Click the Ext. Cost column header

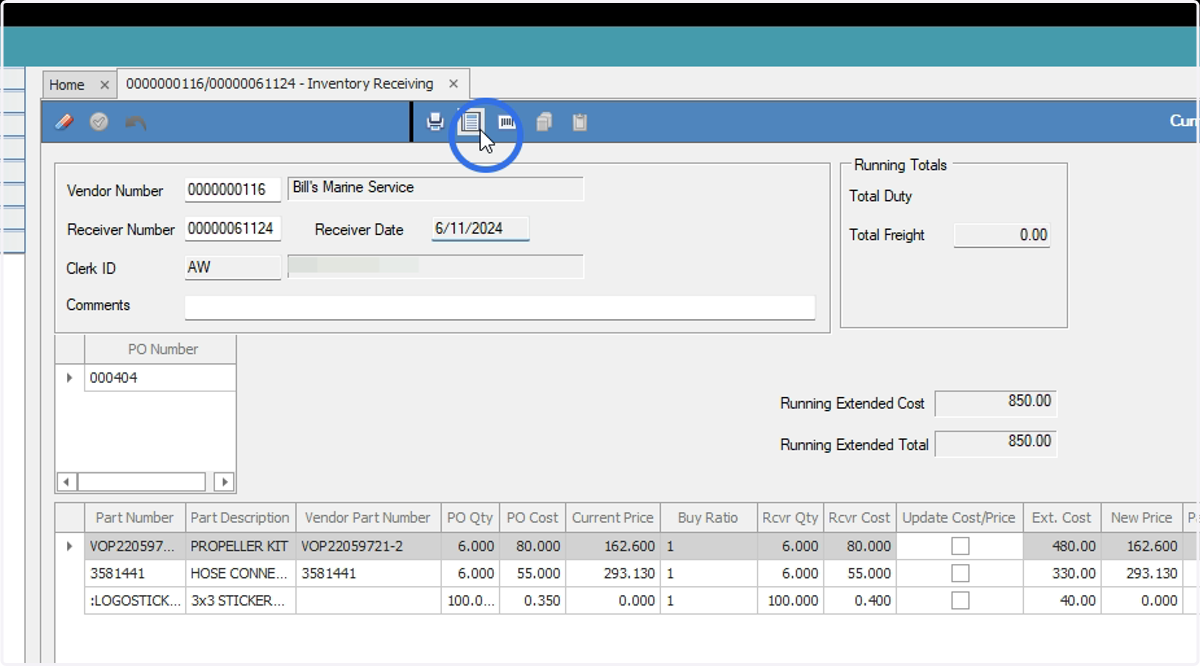[x=1062, y=518]
